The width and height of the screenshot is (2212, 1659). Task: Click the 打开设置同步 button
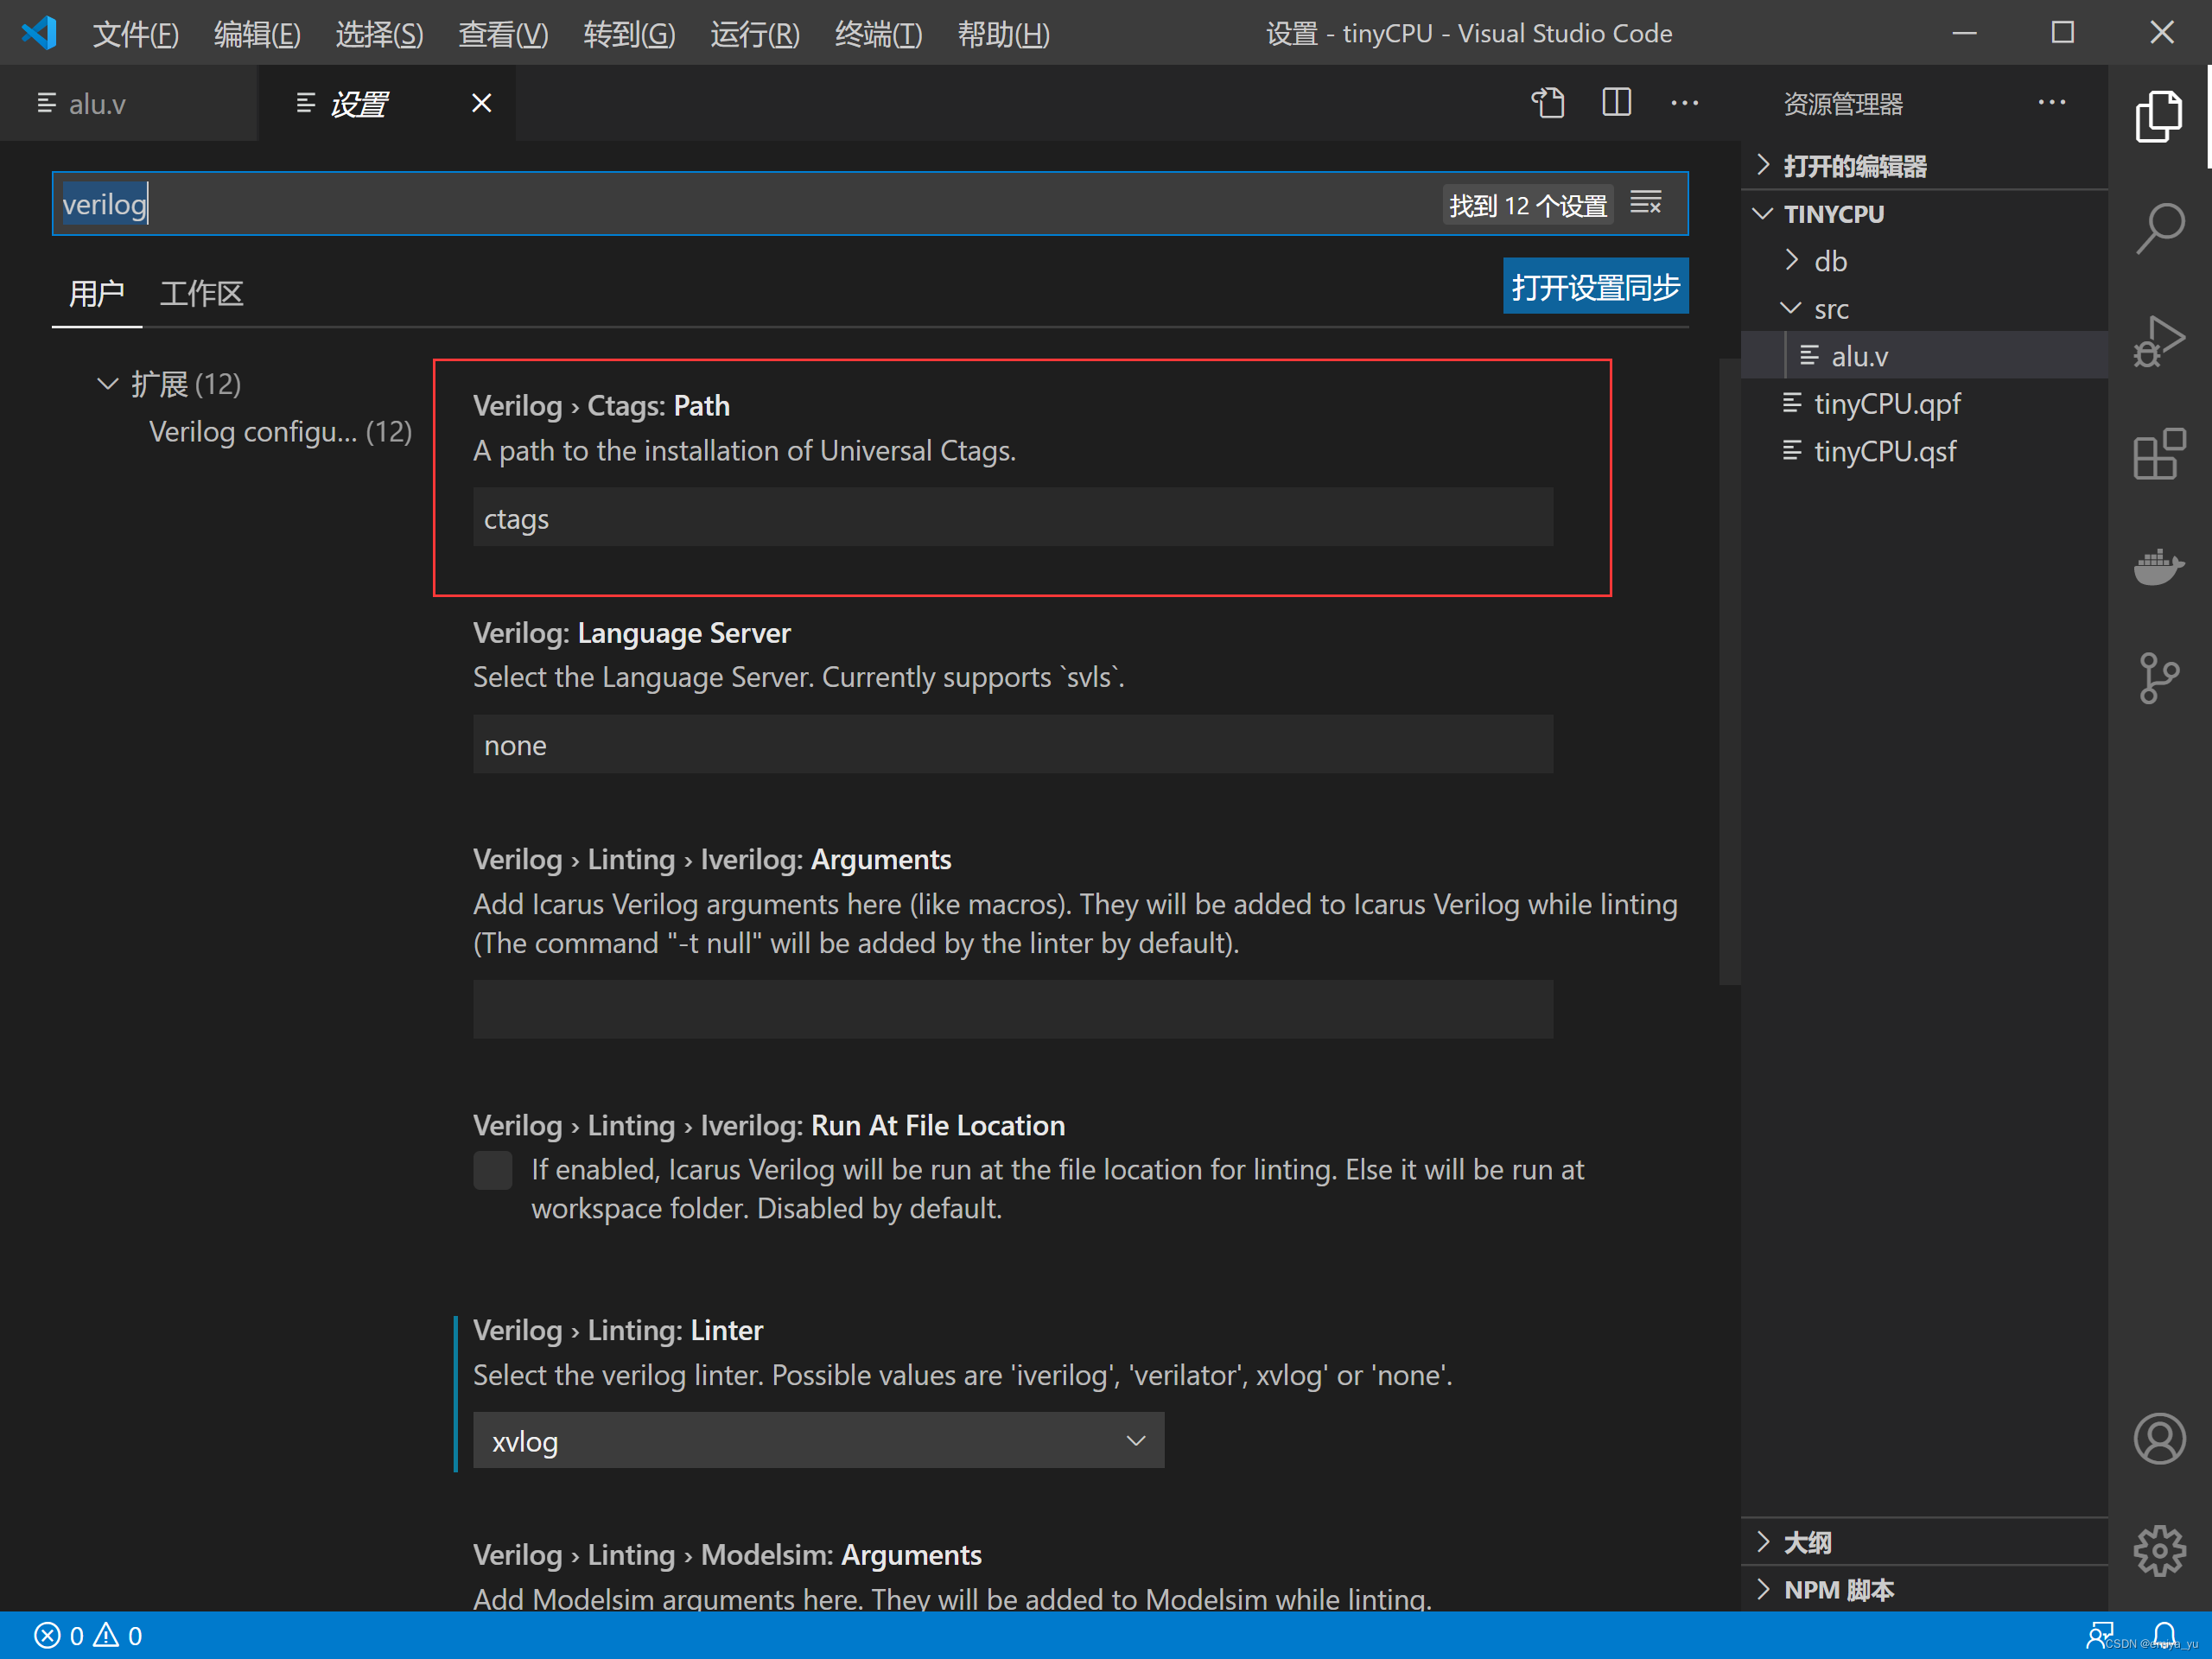coord(1595,286)
